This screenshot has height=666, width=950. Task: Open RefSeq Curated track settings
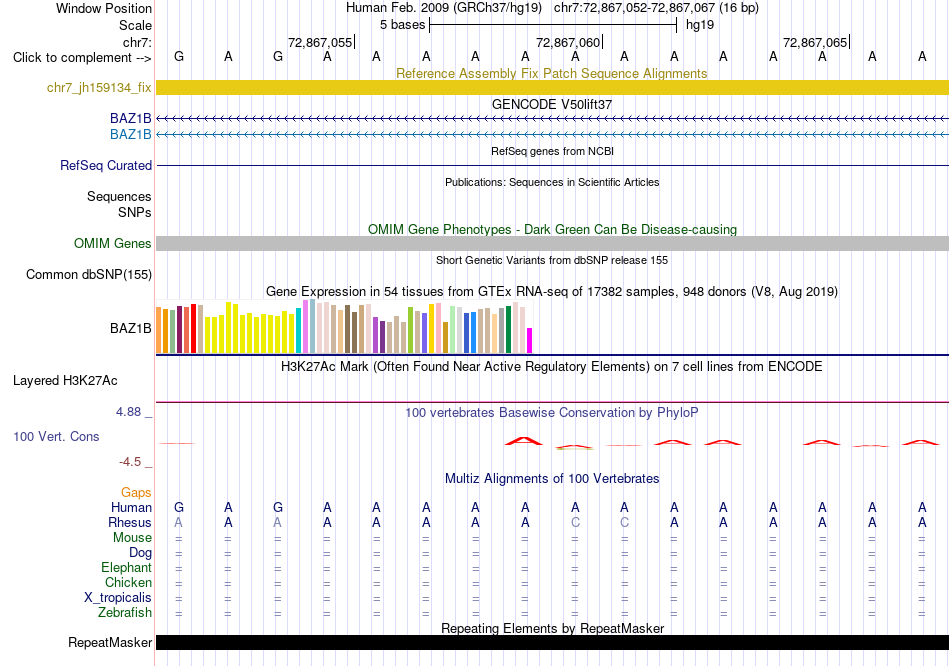(105, 165)
